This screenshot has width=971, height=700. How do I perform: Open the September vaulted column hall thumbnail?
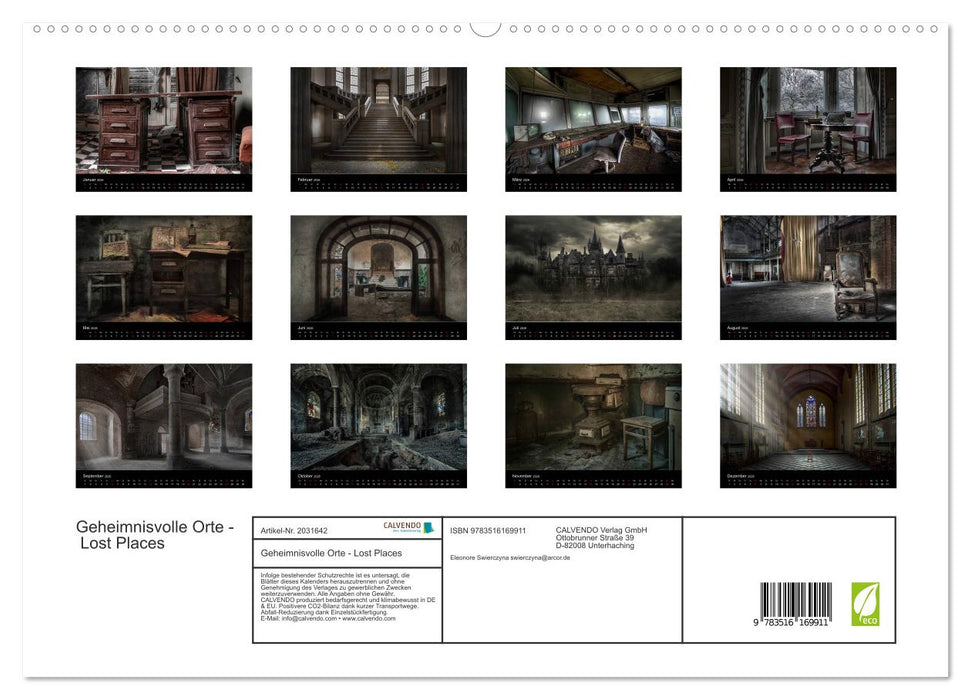click(164, 417)
